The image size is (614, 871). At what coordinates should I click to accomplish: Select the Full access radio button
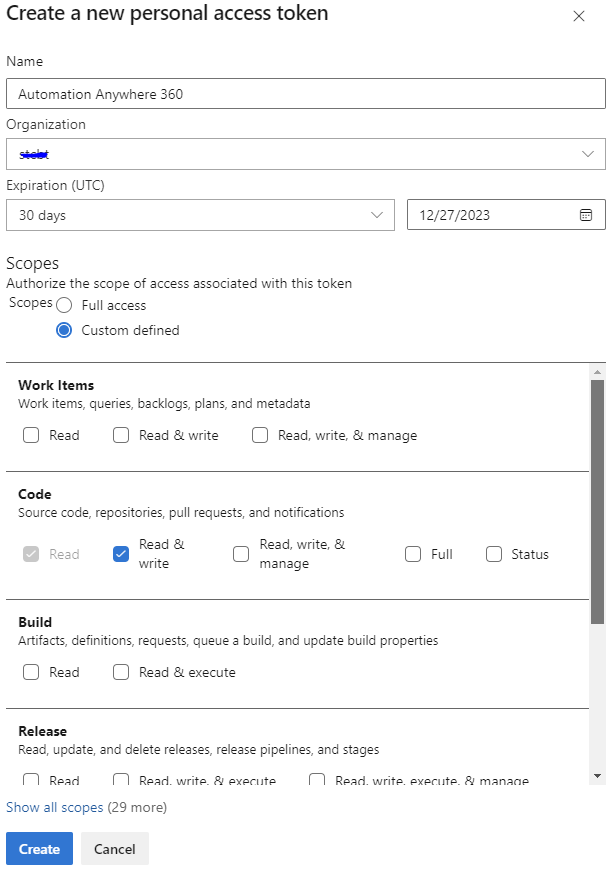63,305
